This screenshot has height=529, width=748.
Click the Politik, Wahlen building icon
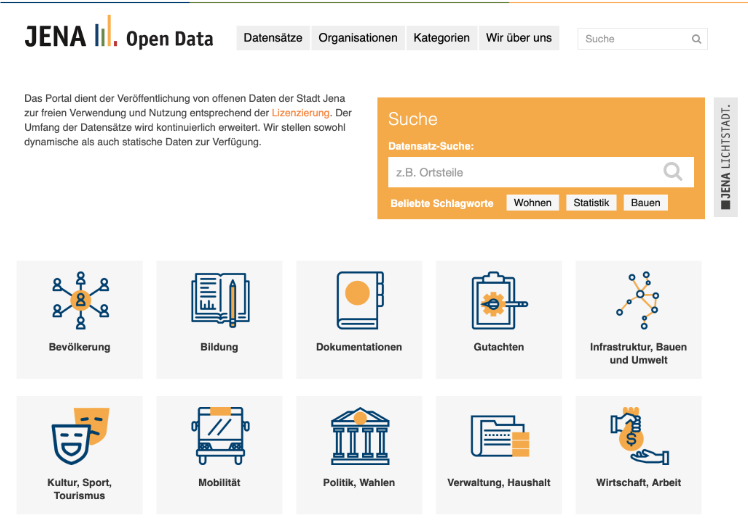pos(359,435)
